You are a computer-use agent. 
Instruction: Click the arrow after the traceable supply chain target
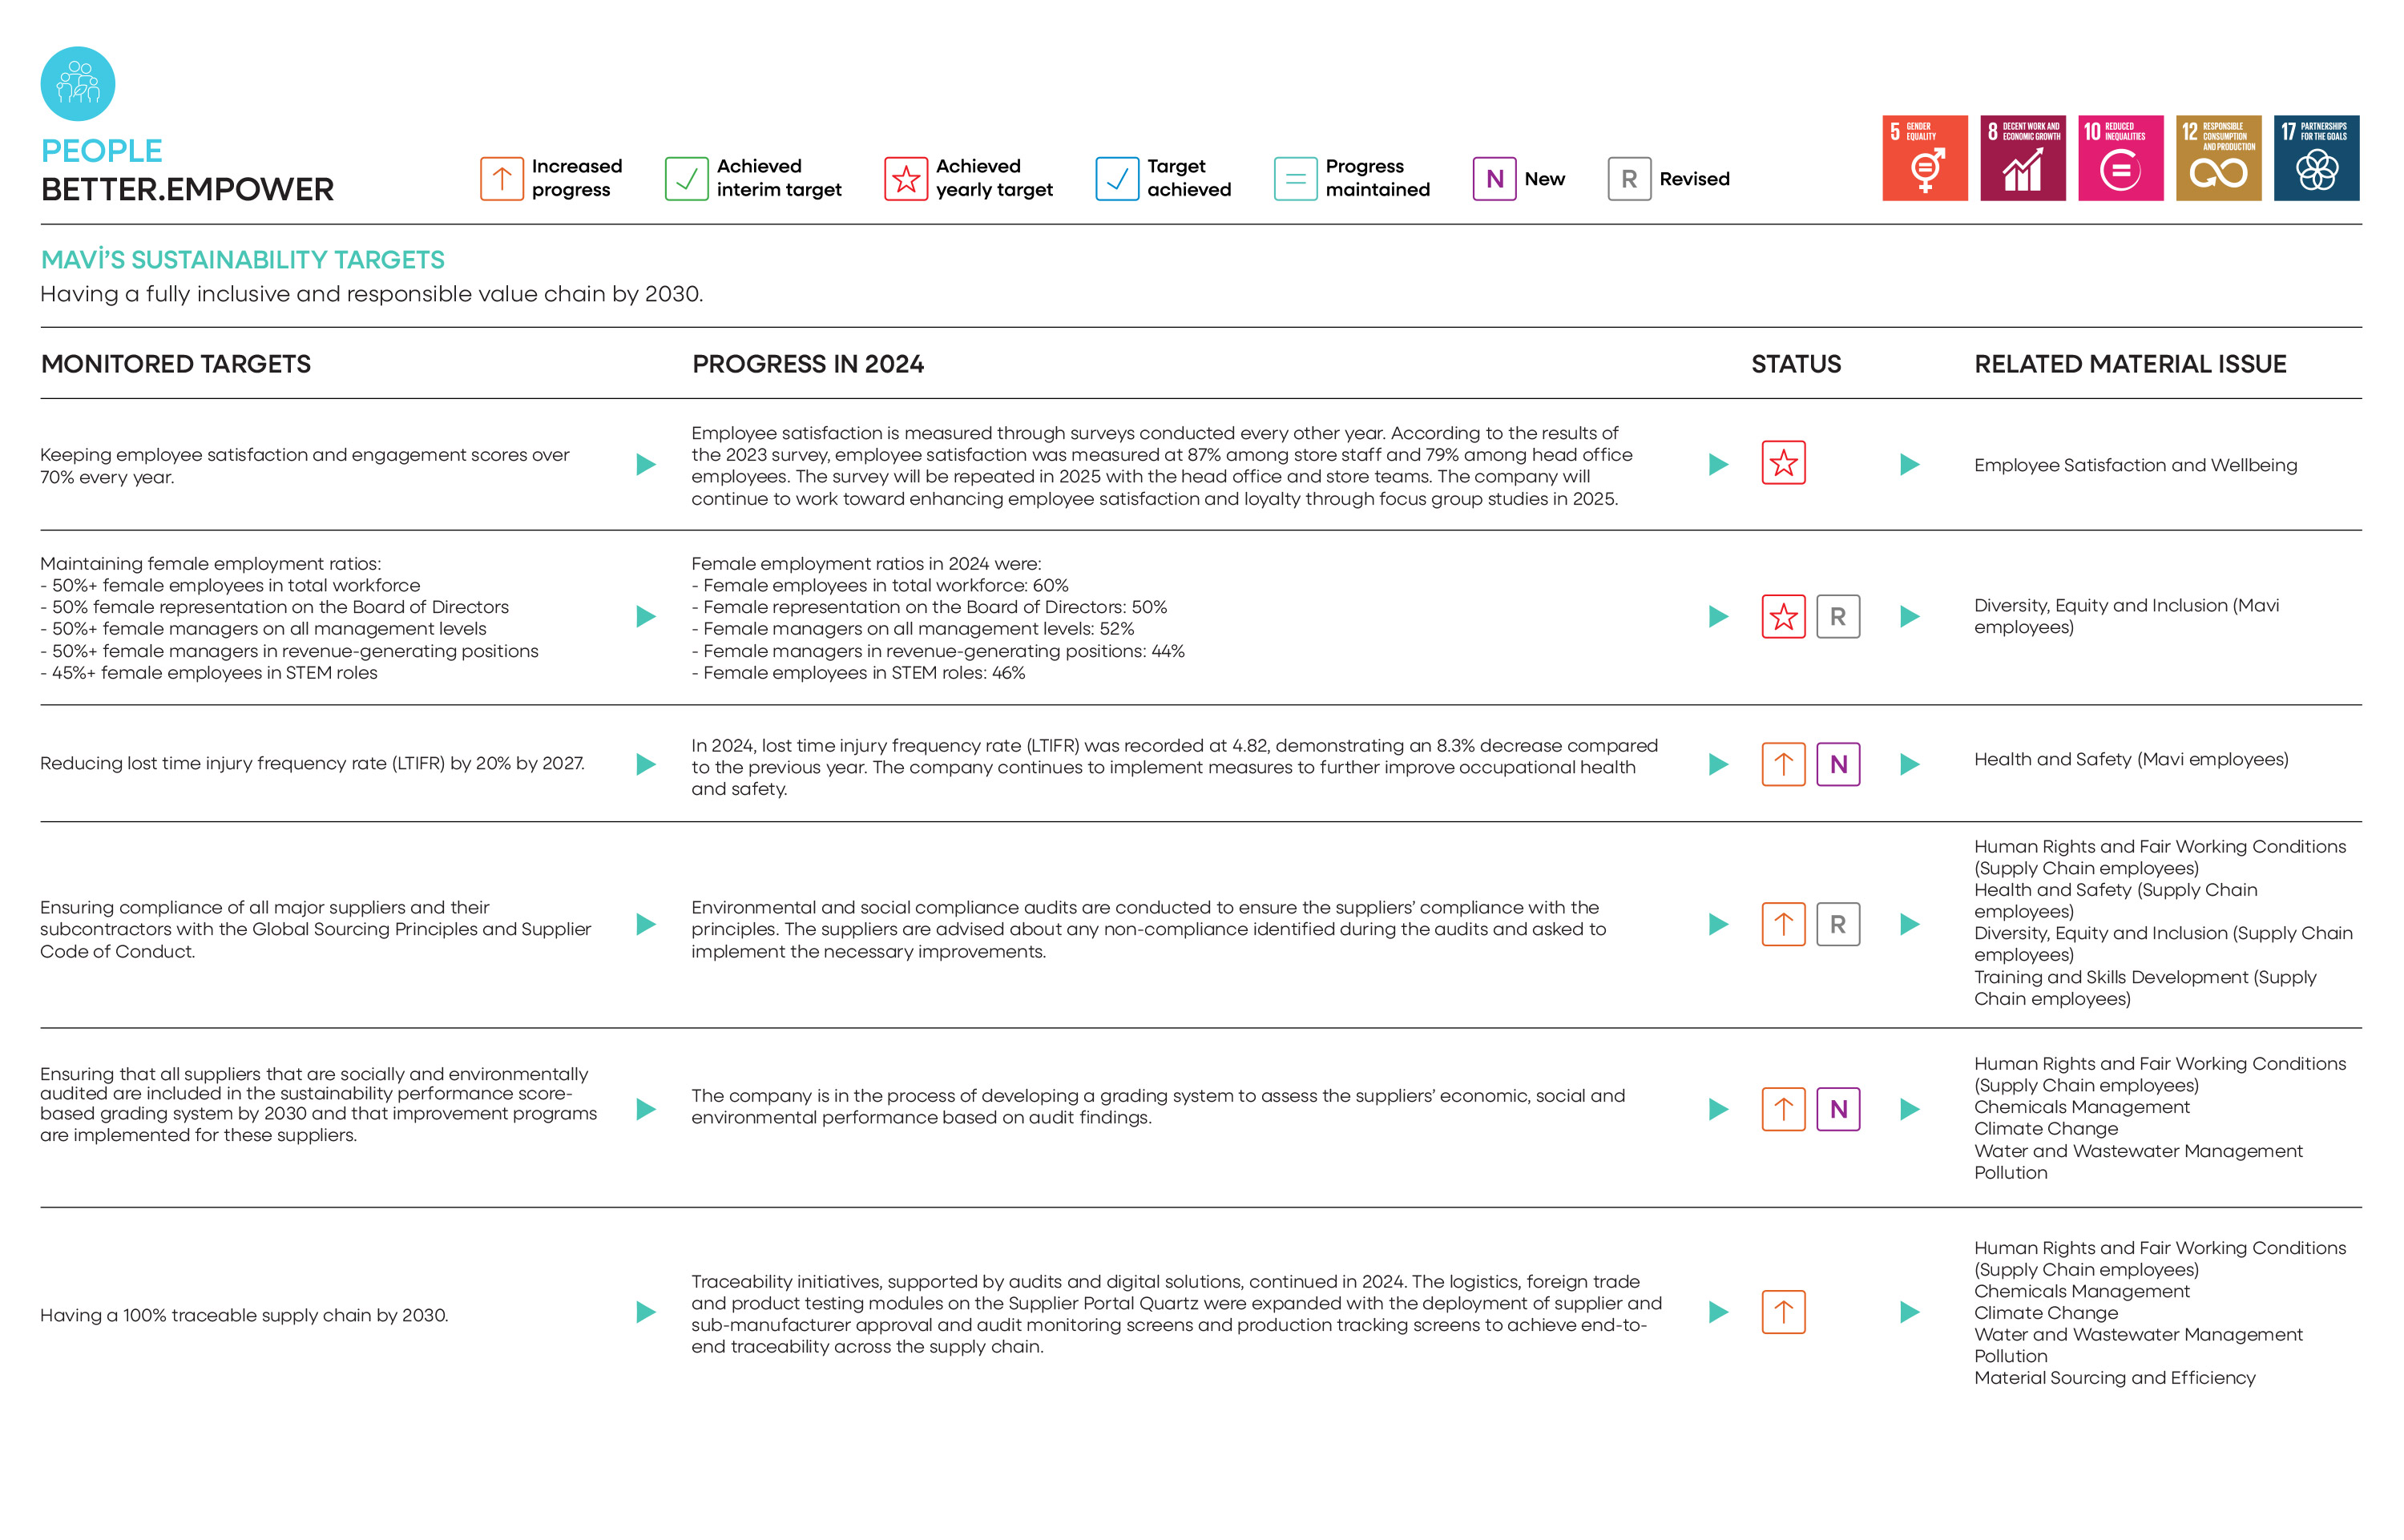click(x=646, y=1312)
